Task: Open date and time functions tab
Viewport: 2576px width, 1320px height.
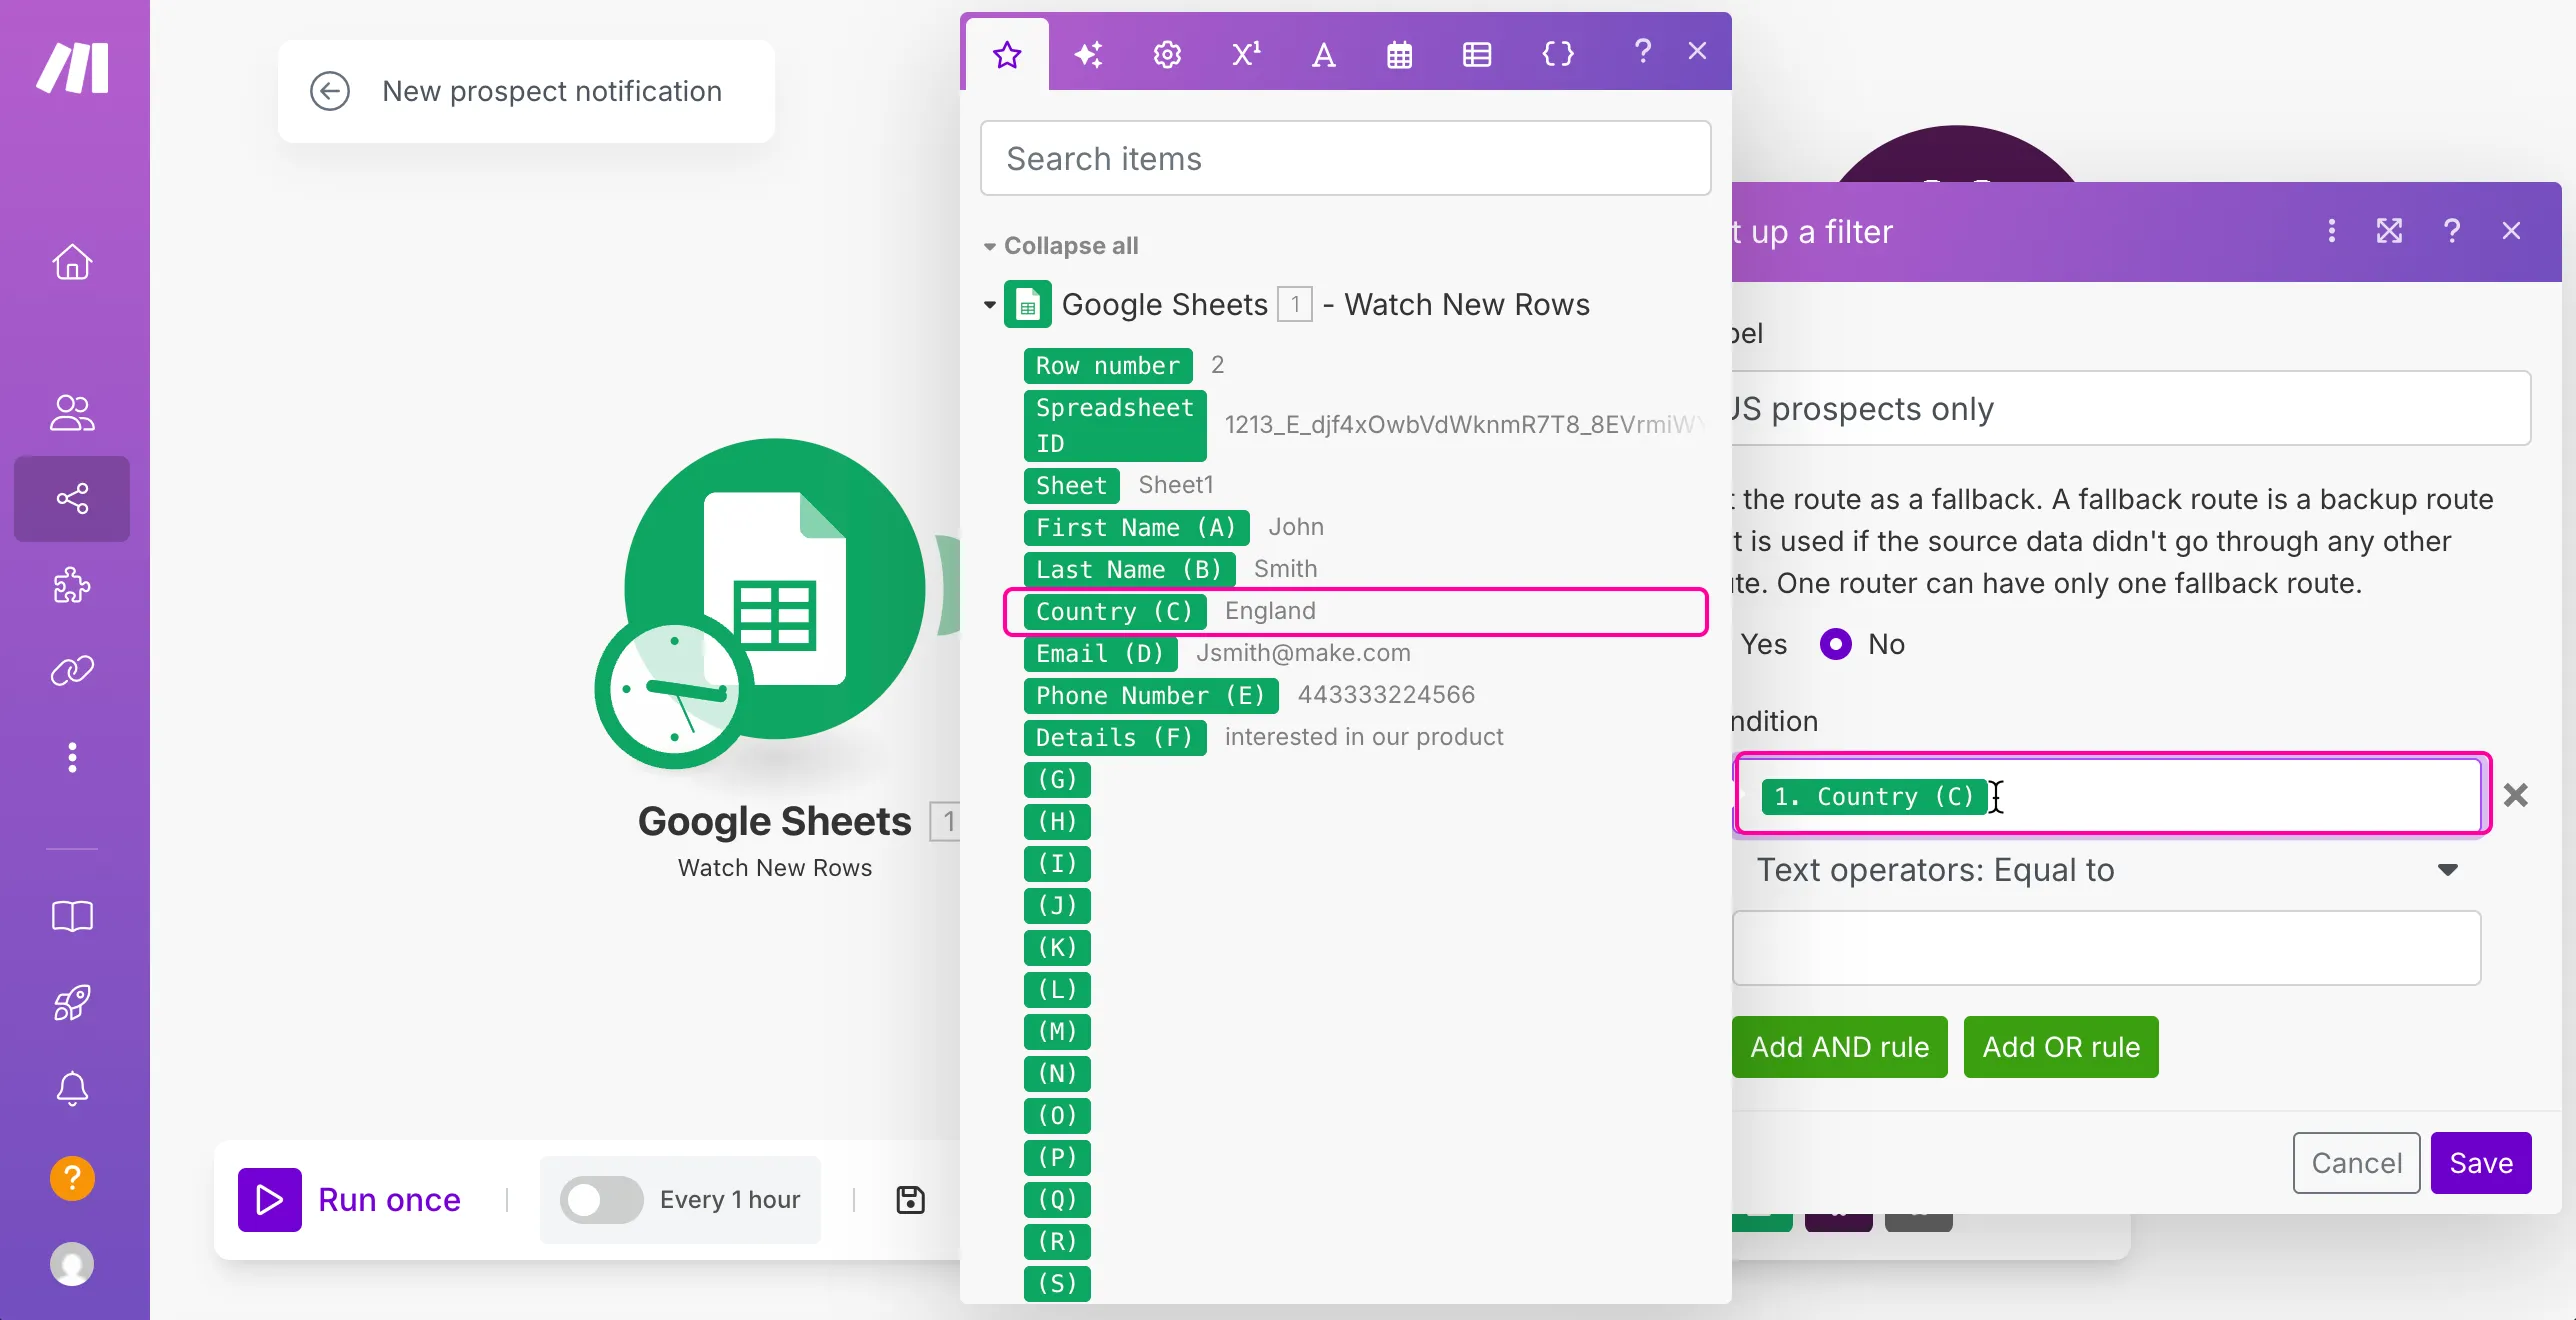Action: [x=1400, y=54]
